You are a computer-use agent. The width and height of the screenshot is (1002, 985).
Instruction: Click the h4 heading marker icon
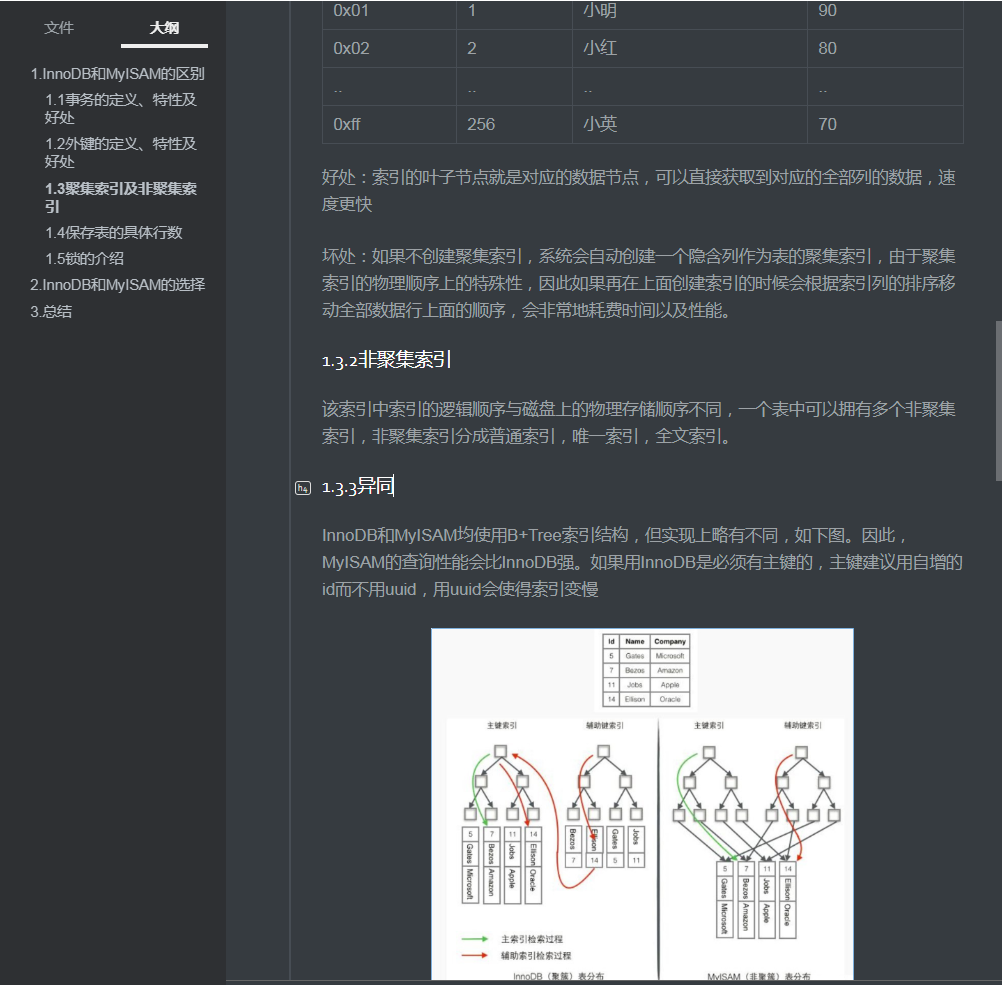[x=303, y=488]
